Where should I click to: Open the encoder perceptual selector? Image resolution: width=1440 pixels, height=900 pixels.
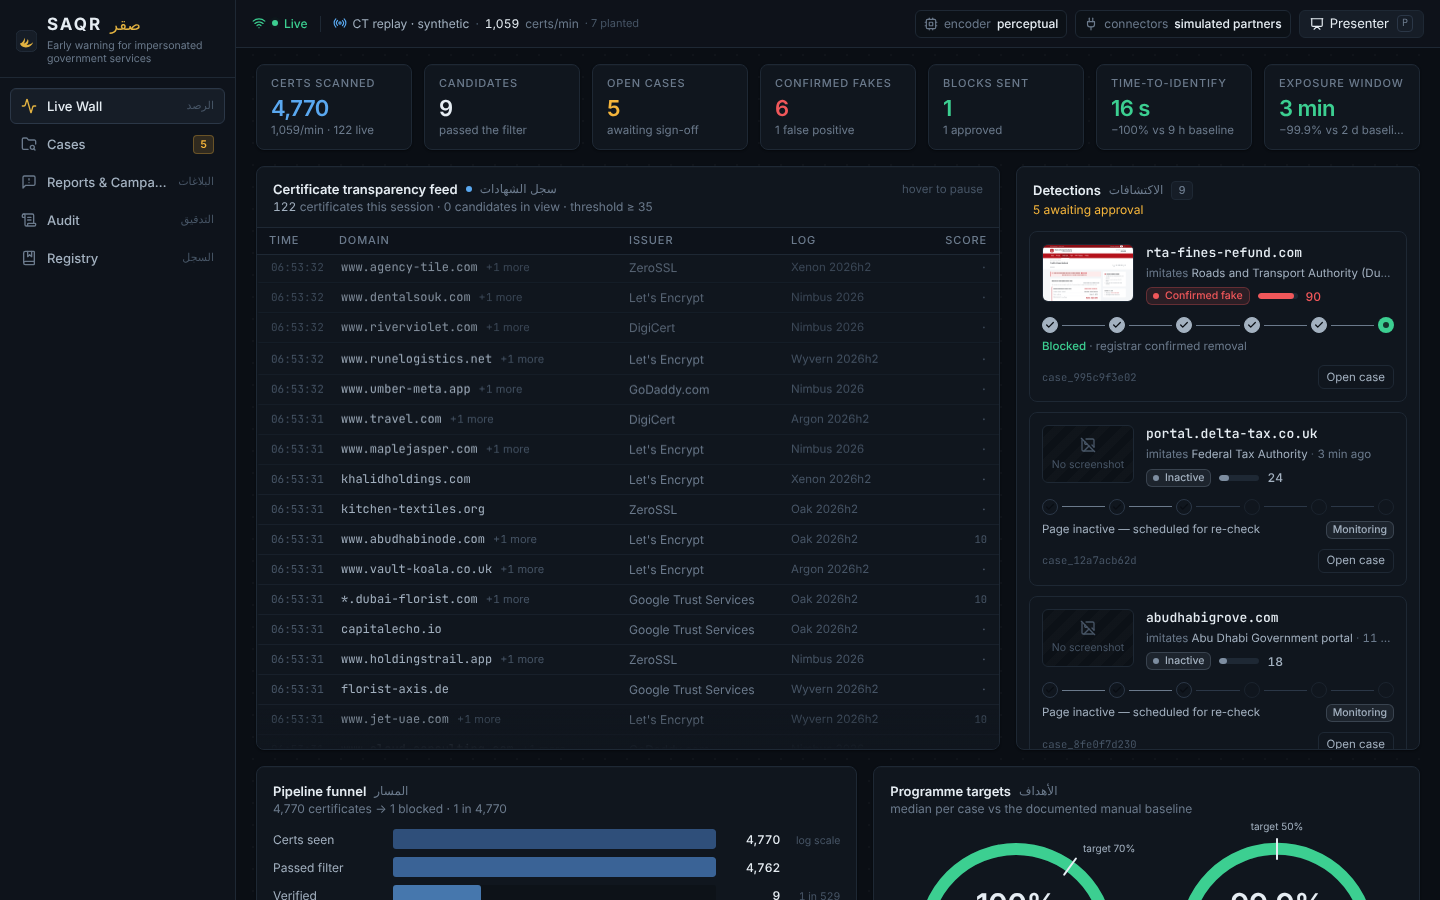pyautogui.click(x=990, y=24)
